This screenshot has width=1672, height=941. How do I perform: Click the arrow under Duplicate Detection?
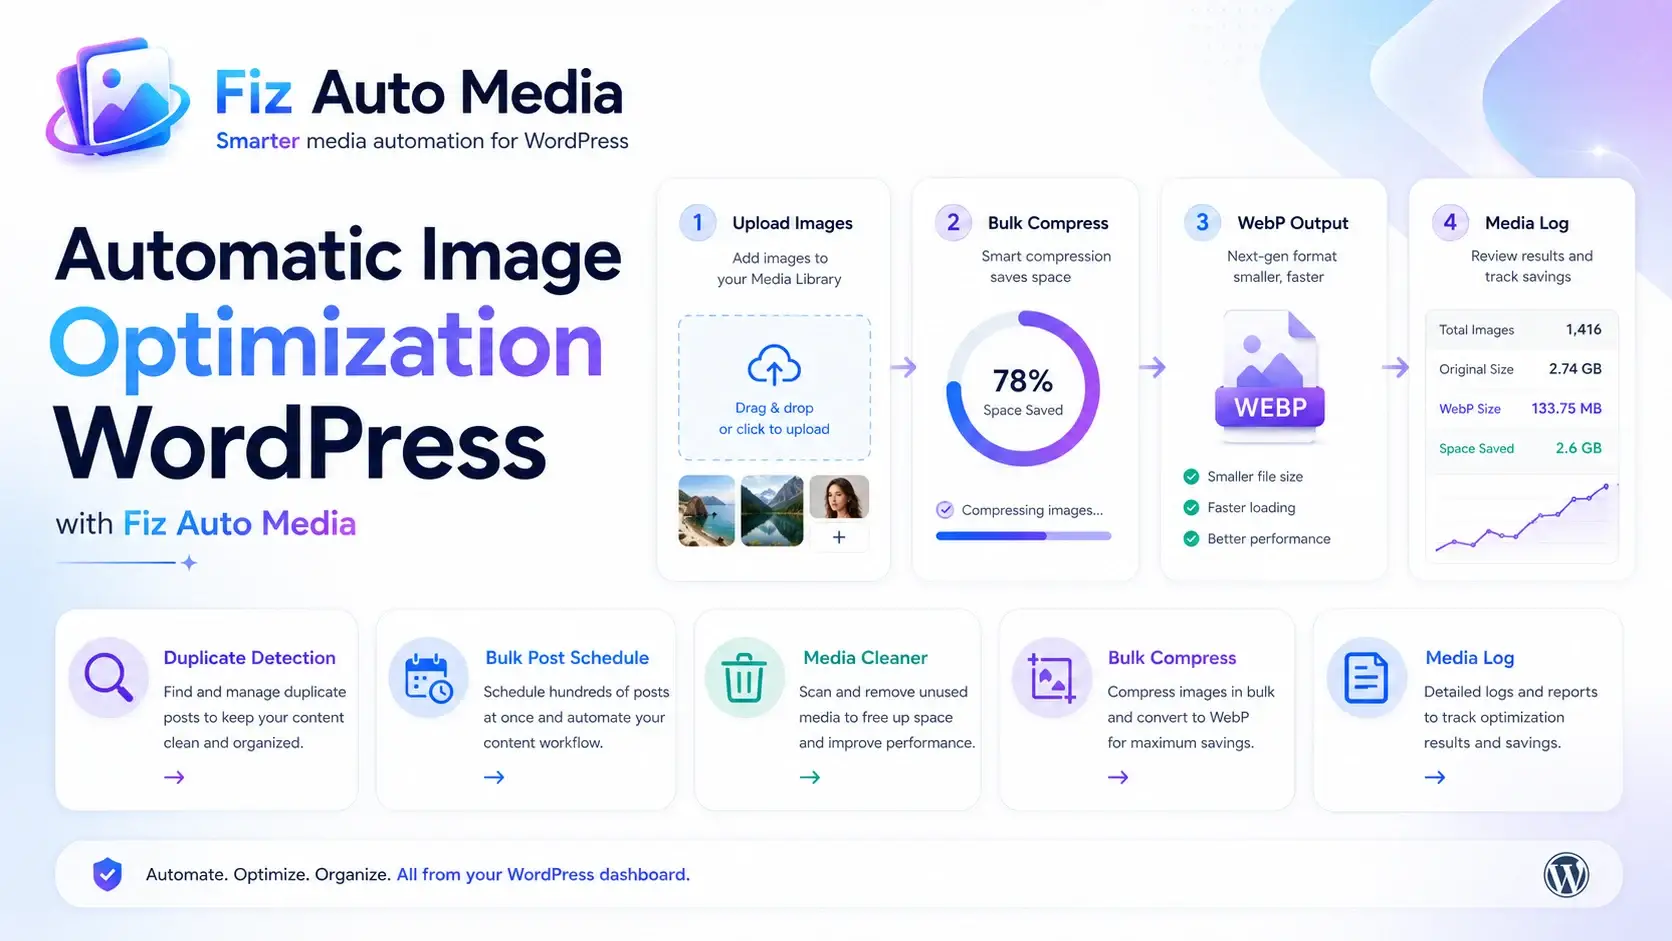(174, 777)
